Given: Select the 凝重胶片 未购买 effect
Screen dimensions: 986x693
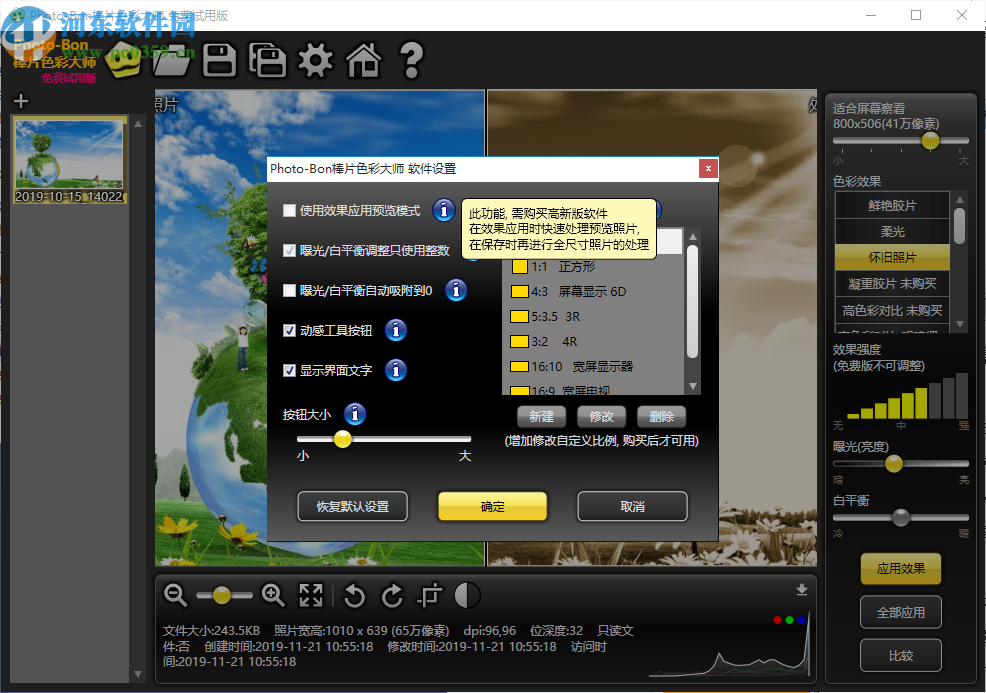Looking at the screenshot, I should pos(892,284).
